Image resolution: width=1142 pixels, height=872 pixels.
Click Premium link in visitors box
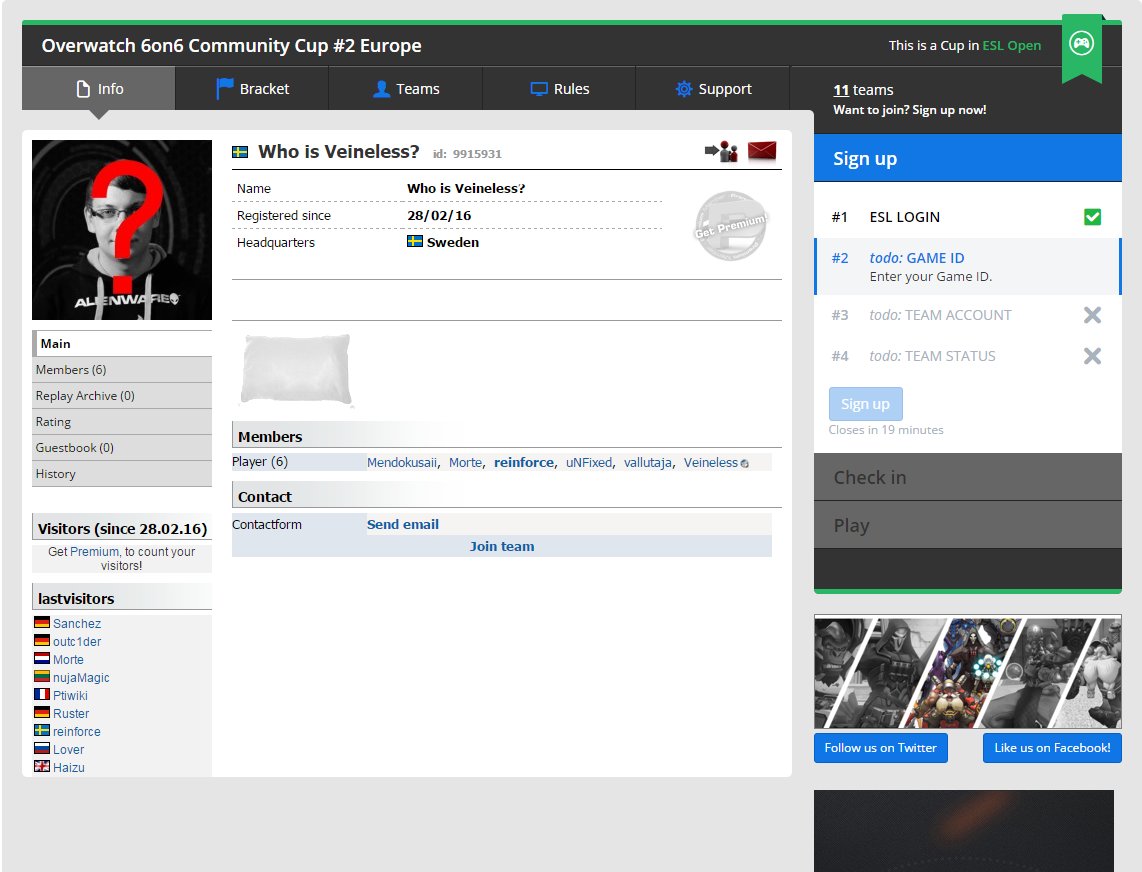point(94,551)
